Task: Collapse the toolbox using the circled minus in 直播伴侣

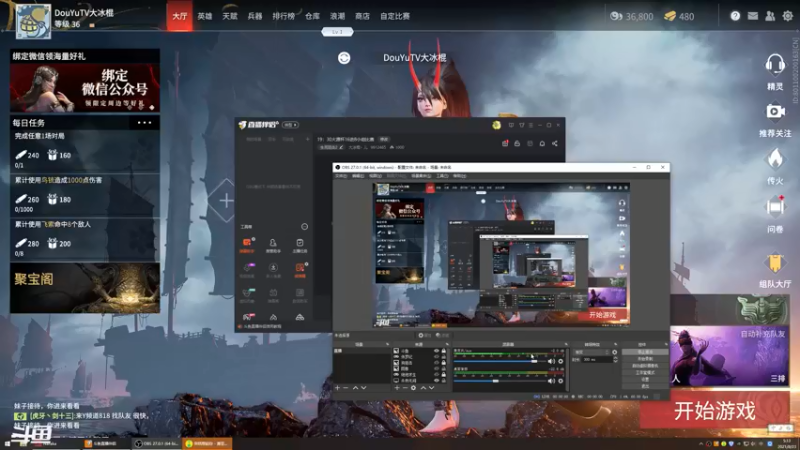Action: [305, 227]
